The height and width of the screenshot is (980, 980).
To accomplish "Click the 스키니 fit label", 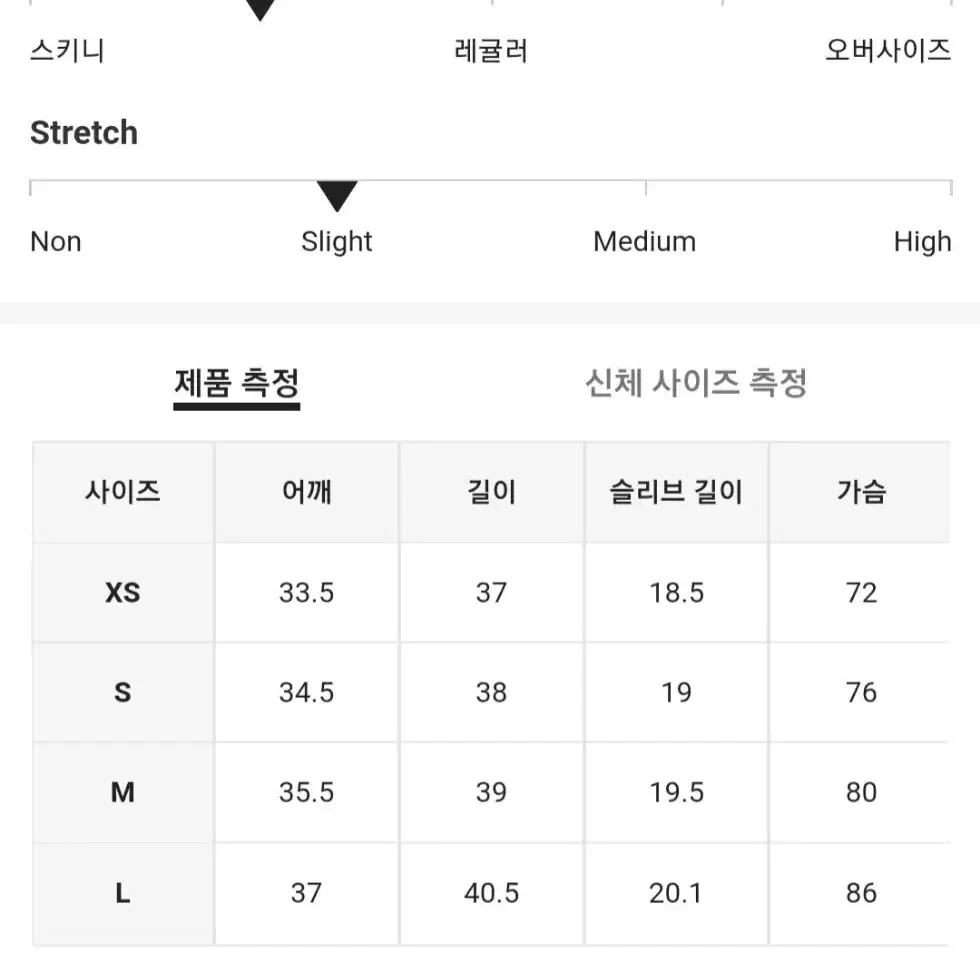I will point(68,51).
